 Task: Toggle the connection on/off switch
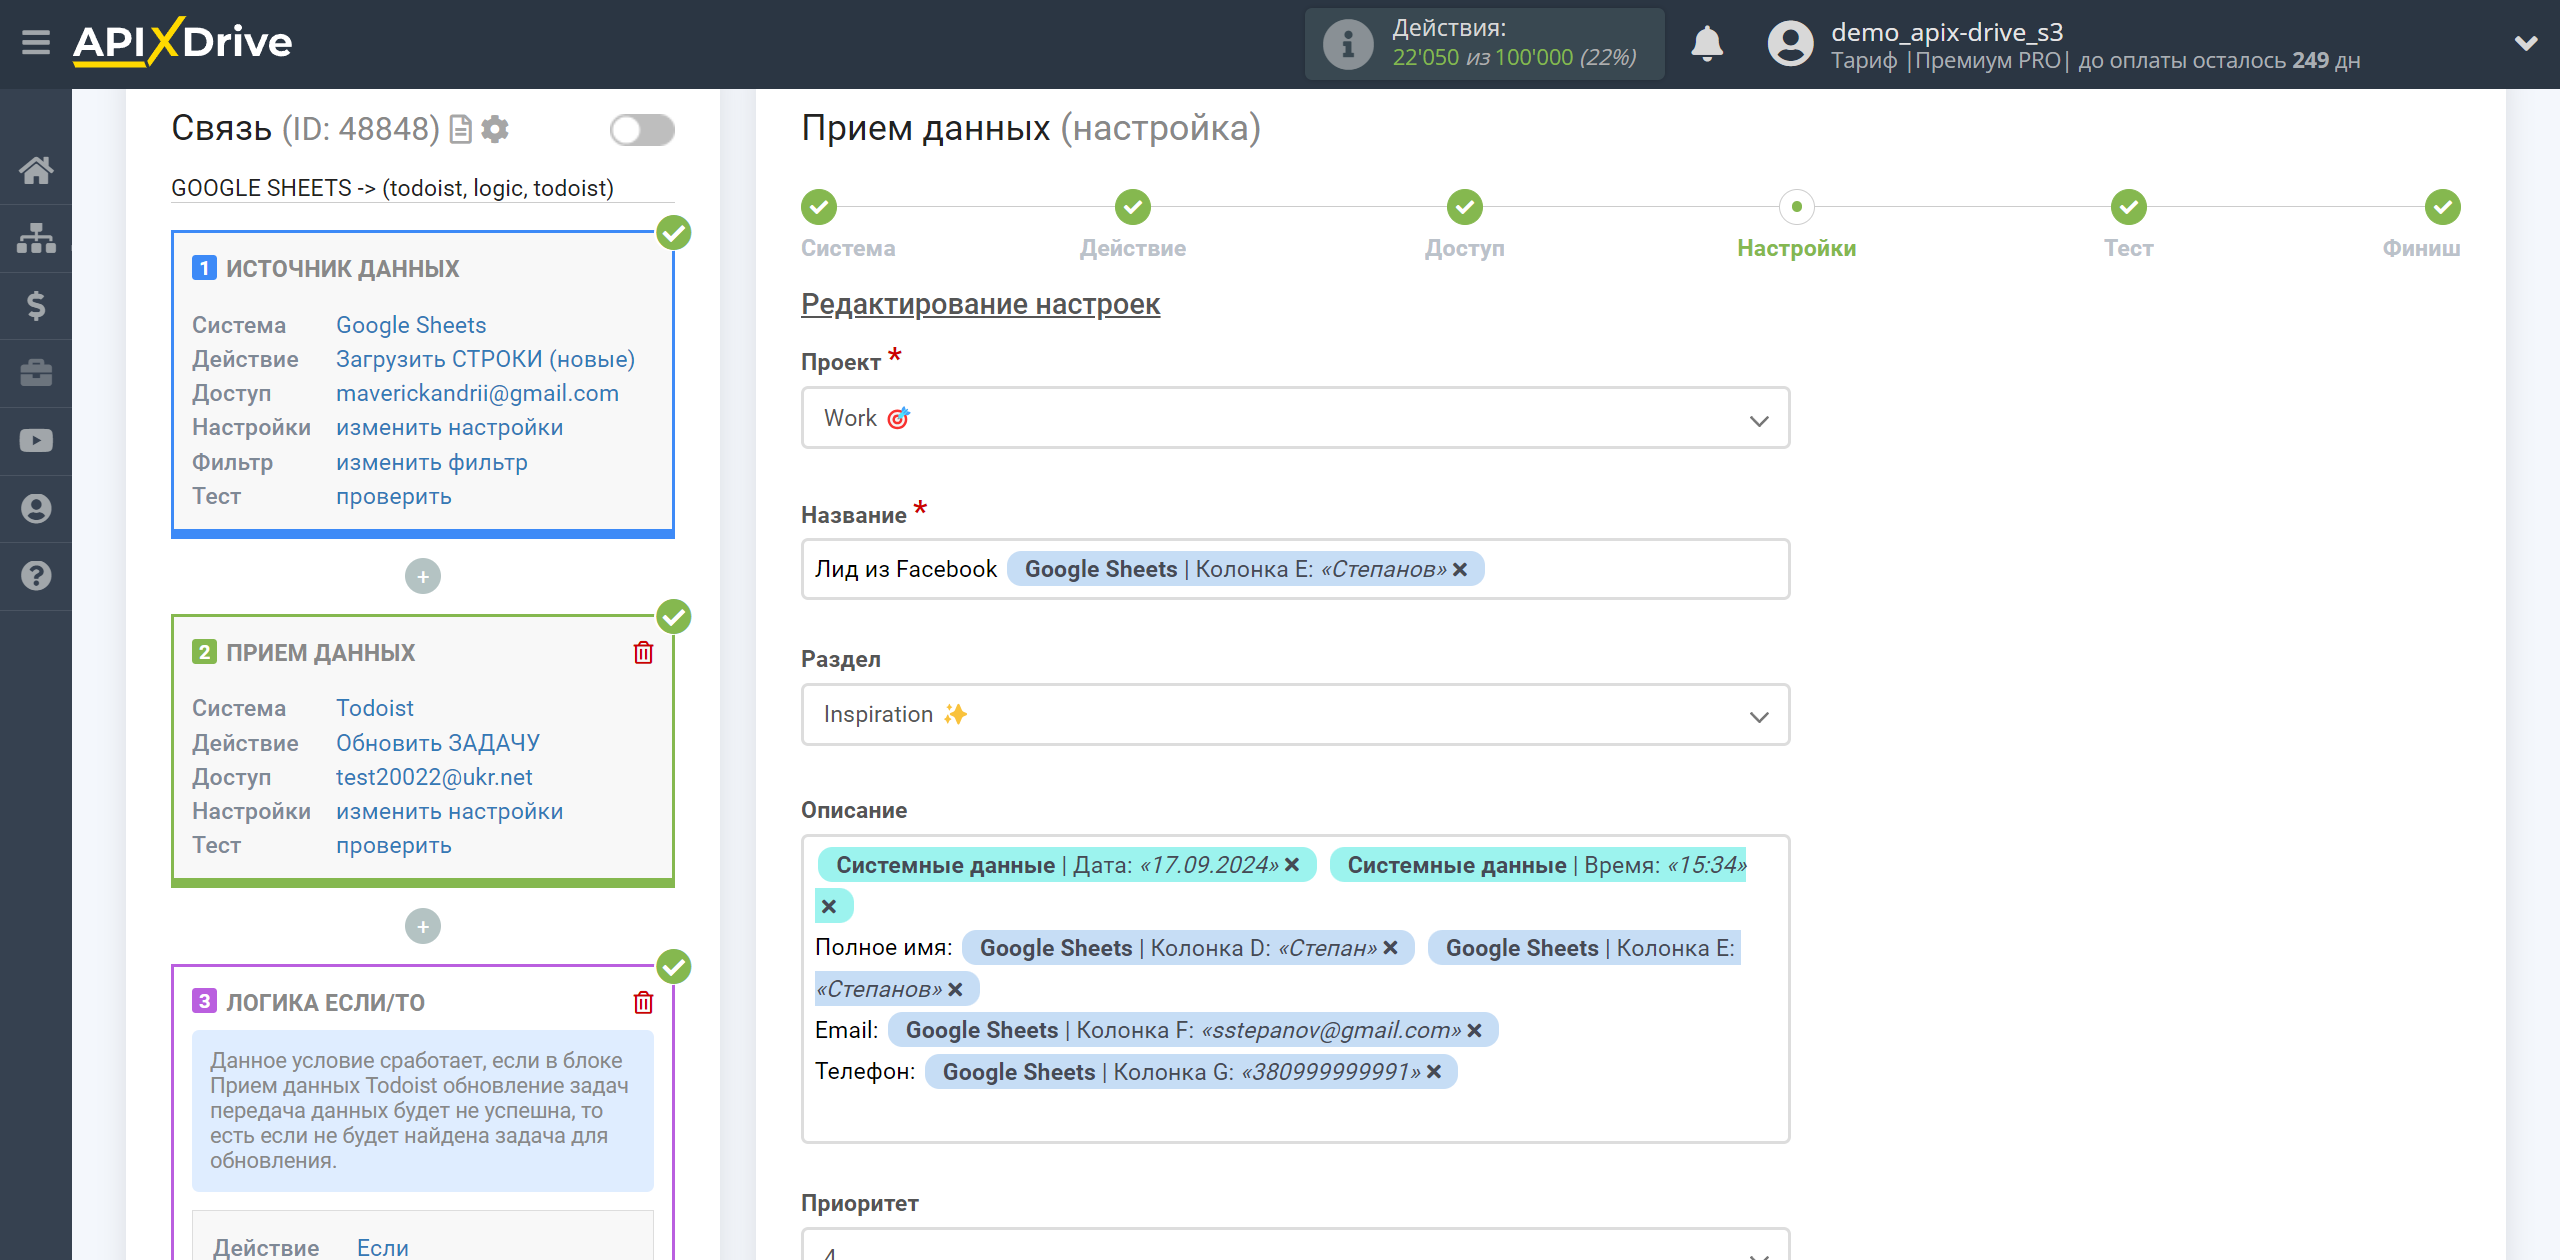642,129
